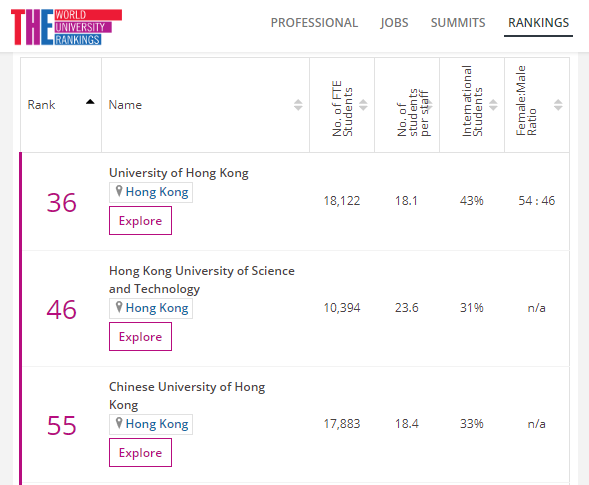Open the JOBS menu item
The image size is (589, 485).
coord(394,23)
